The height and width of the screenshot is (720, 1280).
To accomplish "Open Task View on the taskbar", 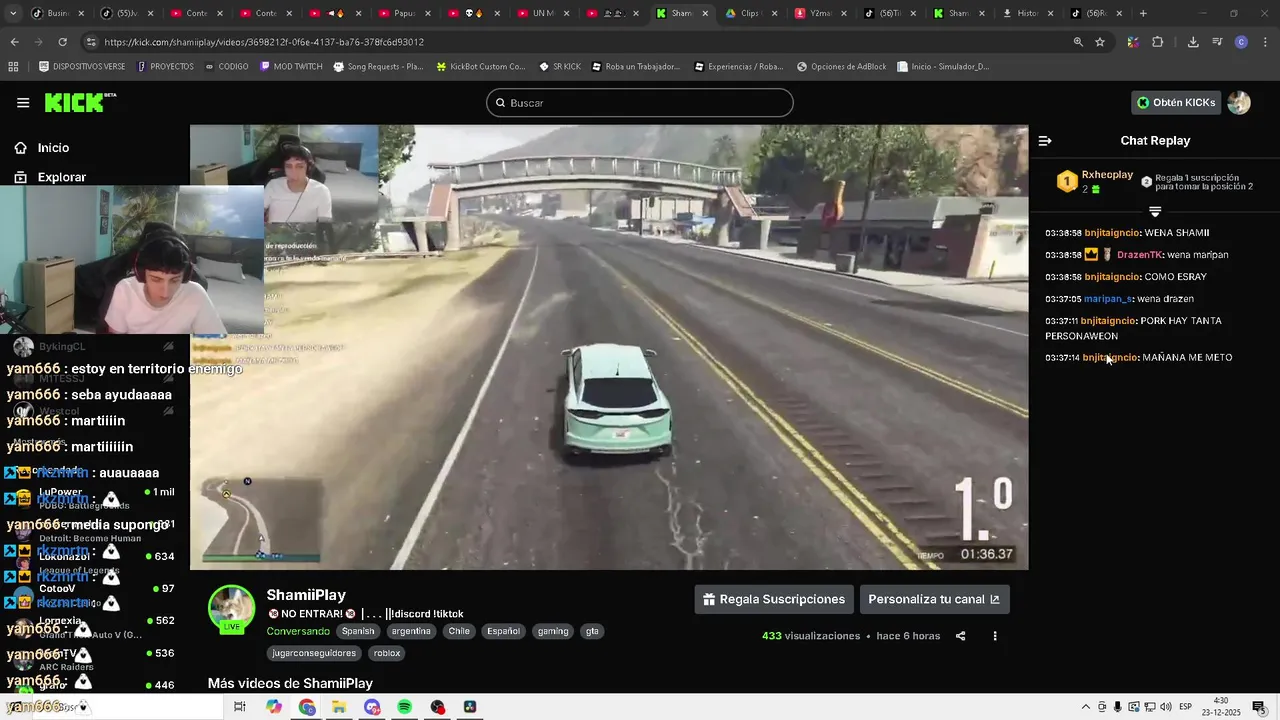I will (240, 707).
